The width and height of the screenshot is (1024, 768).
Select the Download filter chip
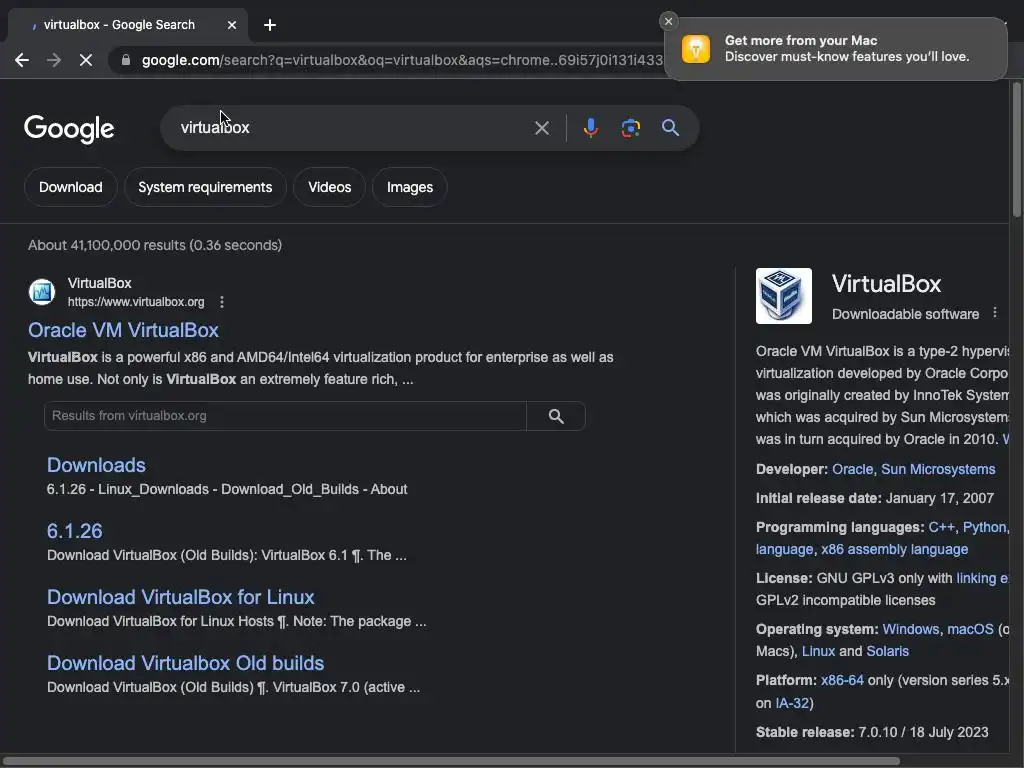point(71,187)
